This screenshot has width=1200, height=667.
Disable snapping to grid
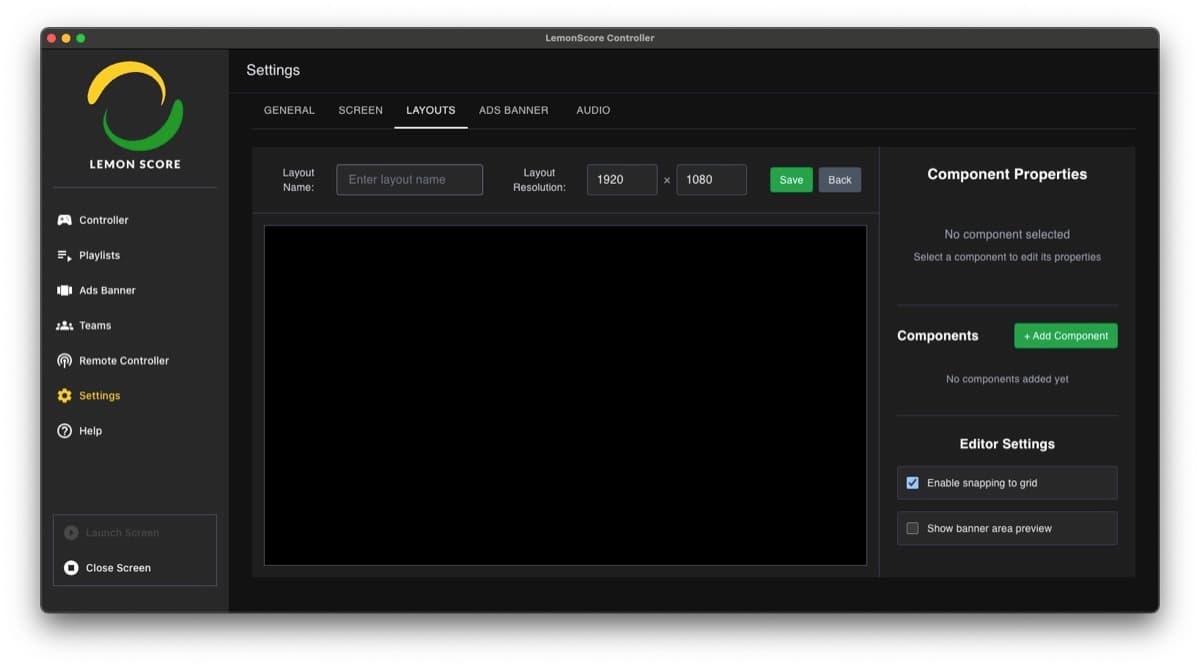pyautogui.click(x=912, y=482)
